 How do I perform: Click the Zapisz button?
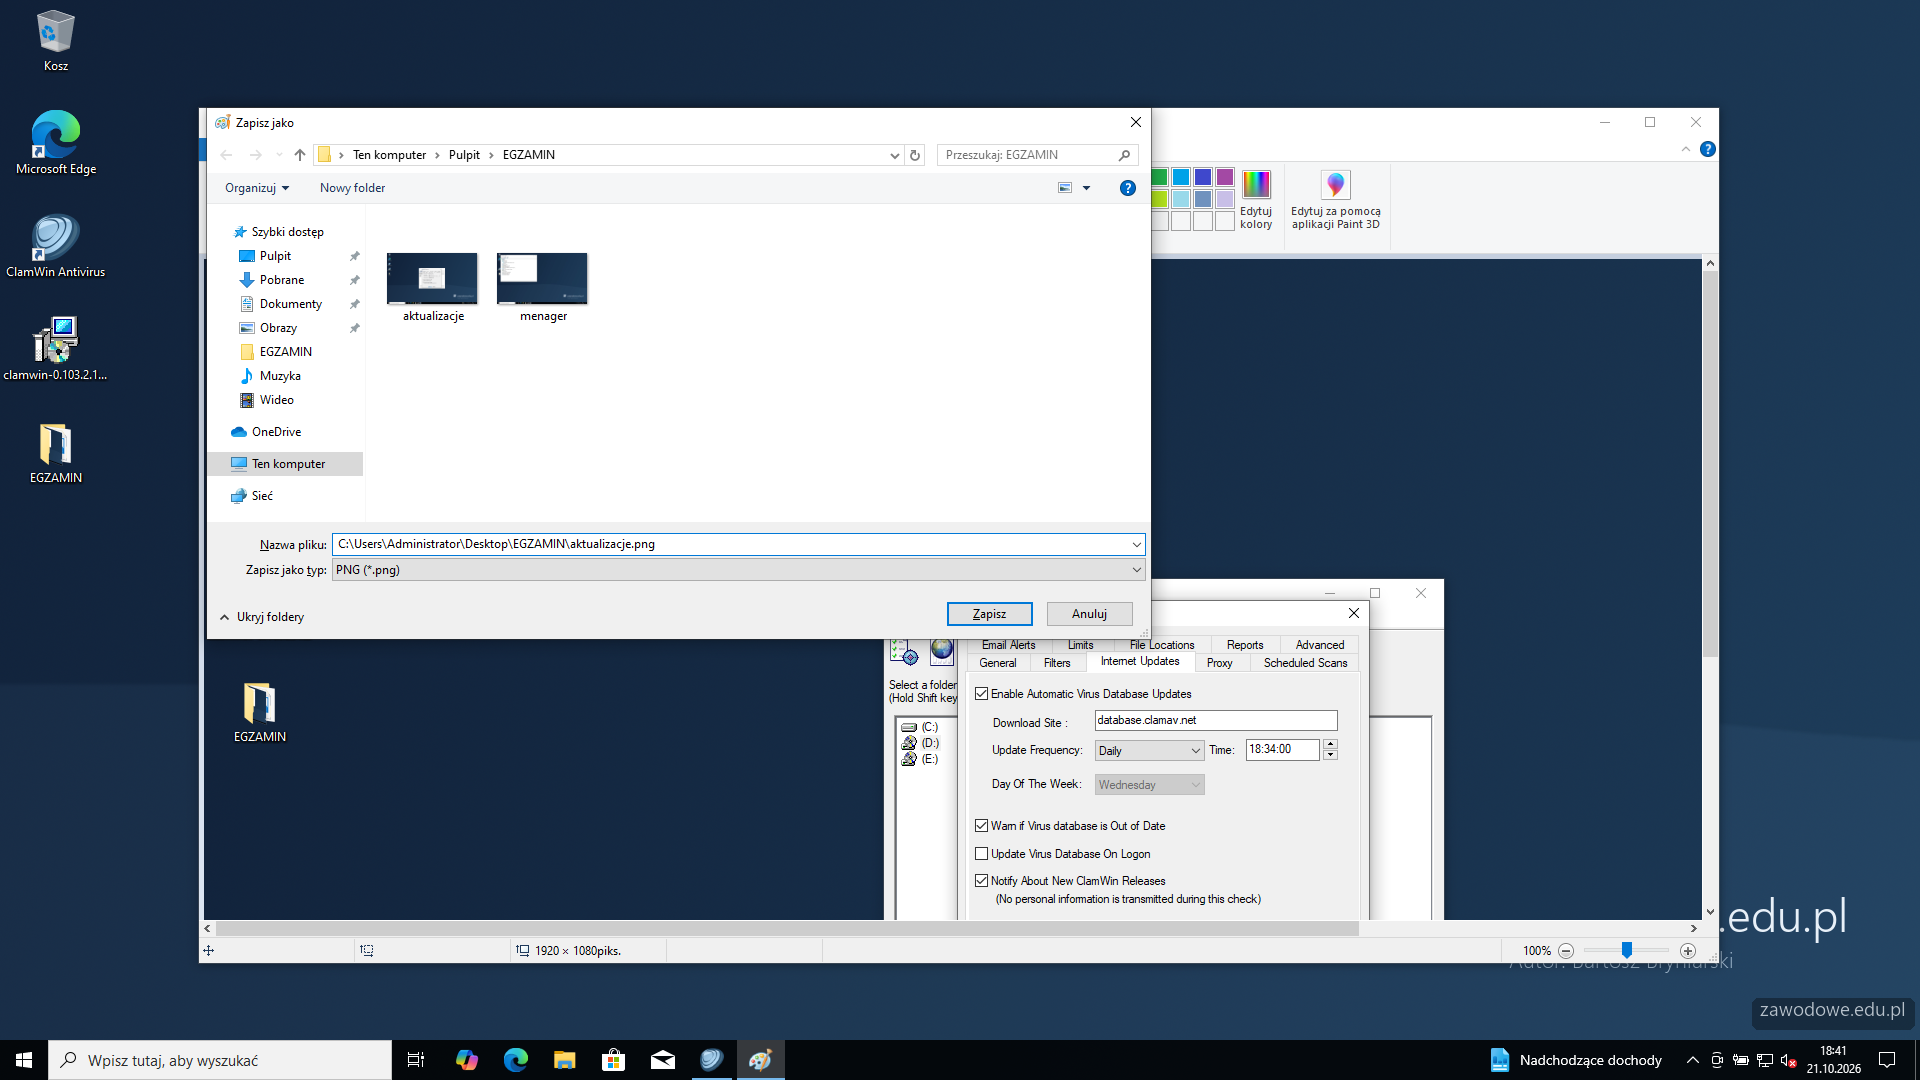(x=989, y=614)
